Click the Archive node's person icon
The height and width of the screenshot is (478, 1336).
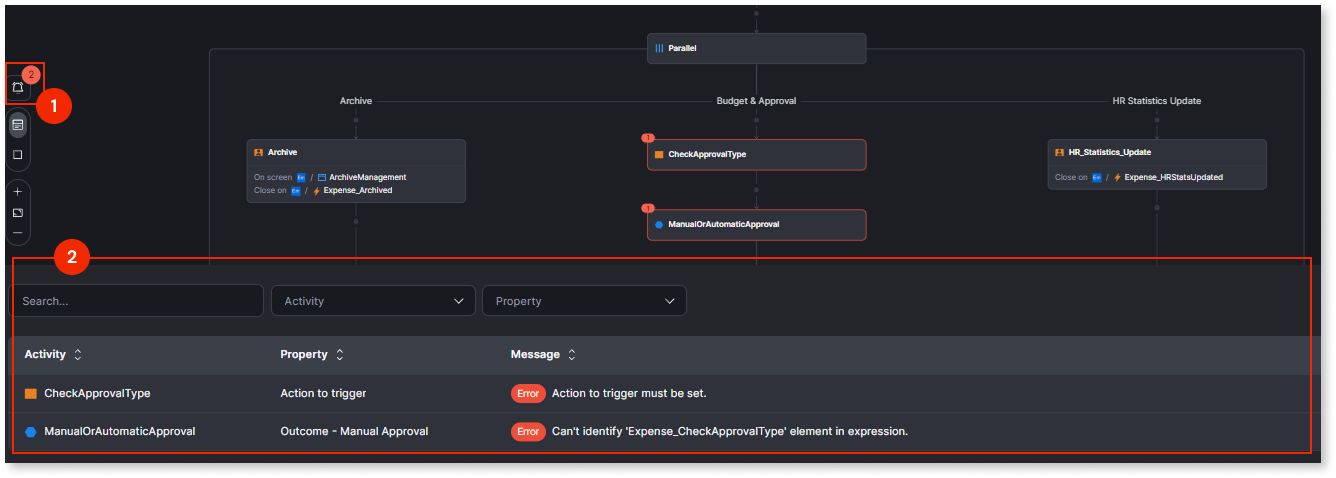click(259, 152)
